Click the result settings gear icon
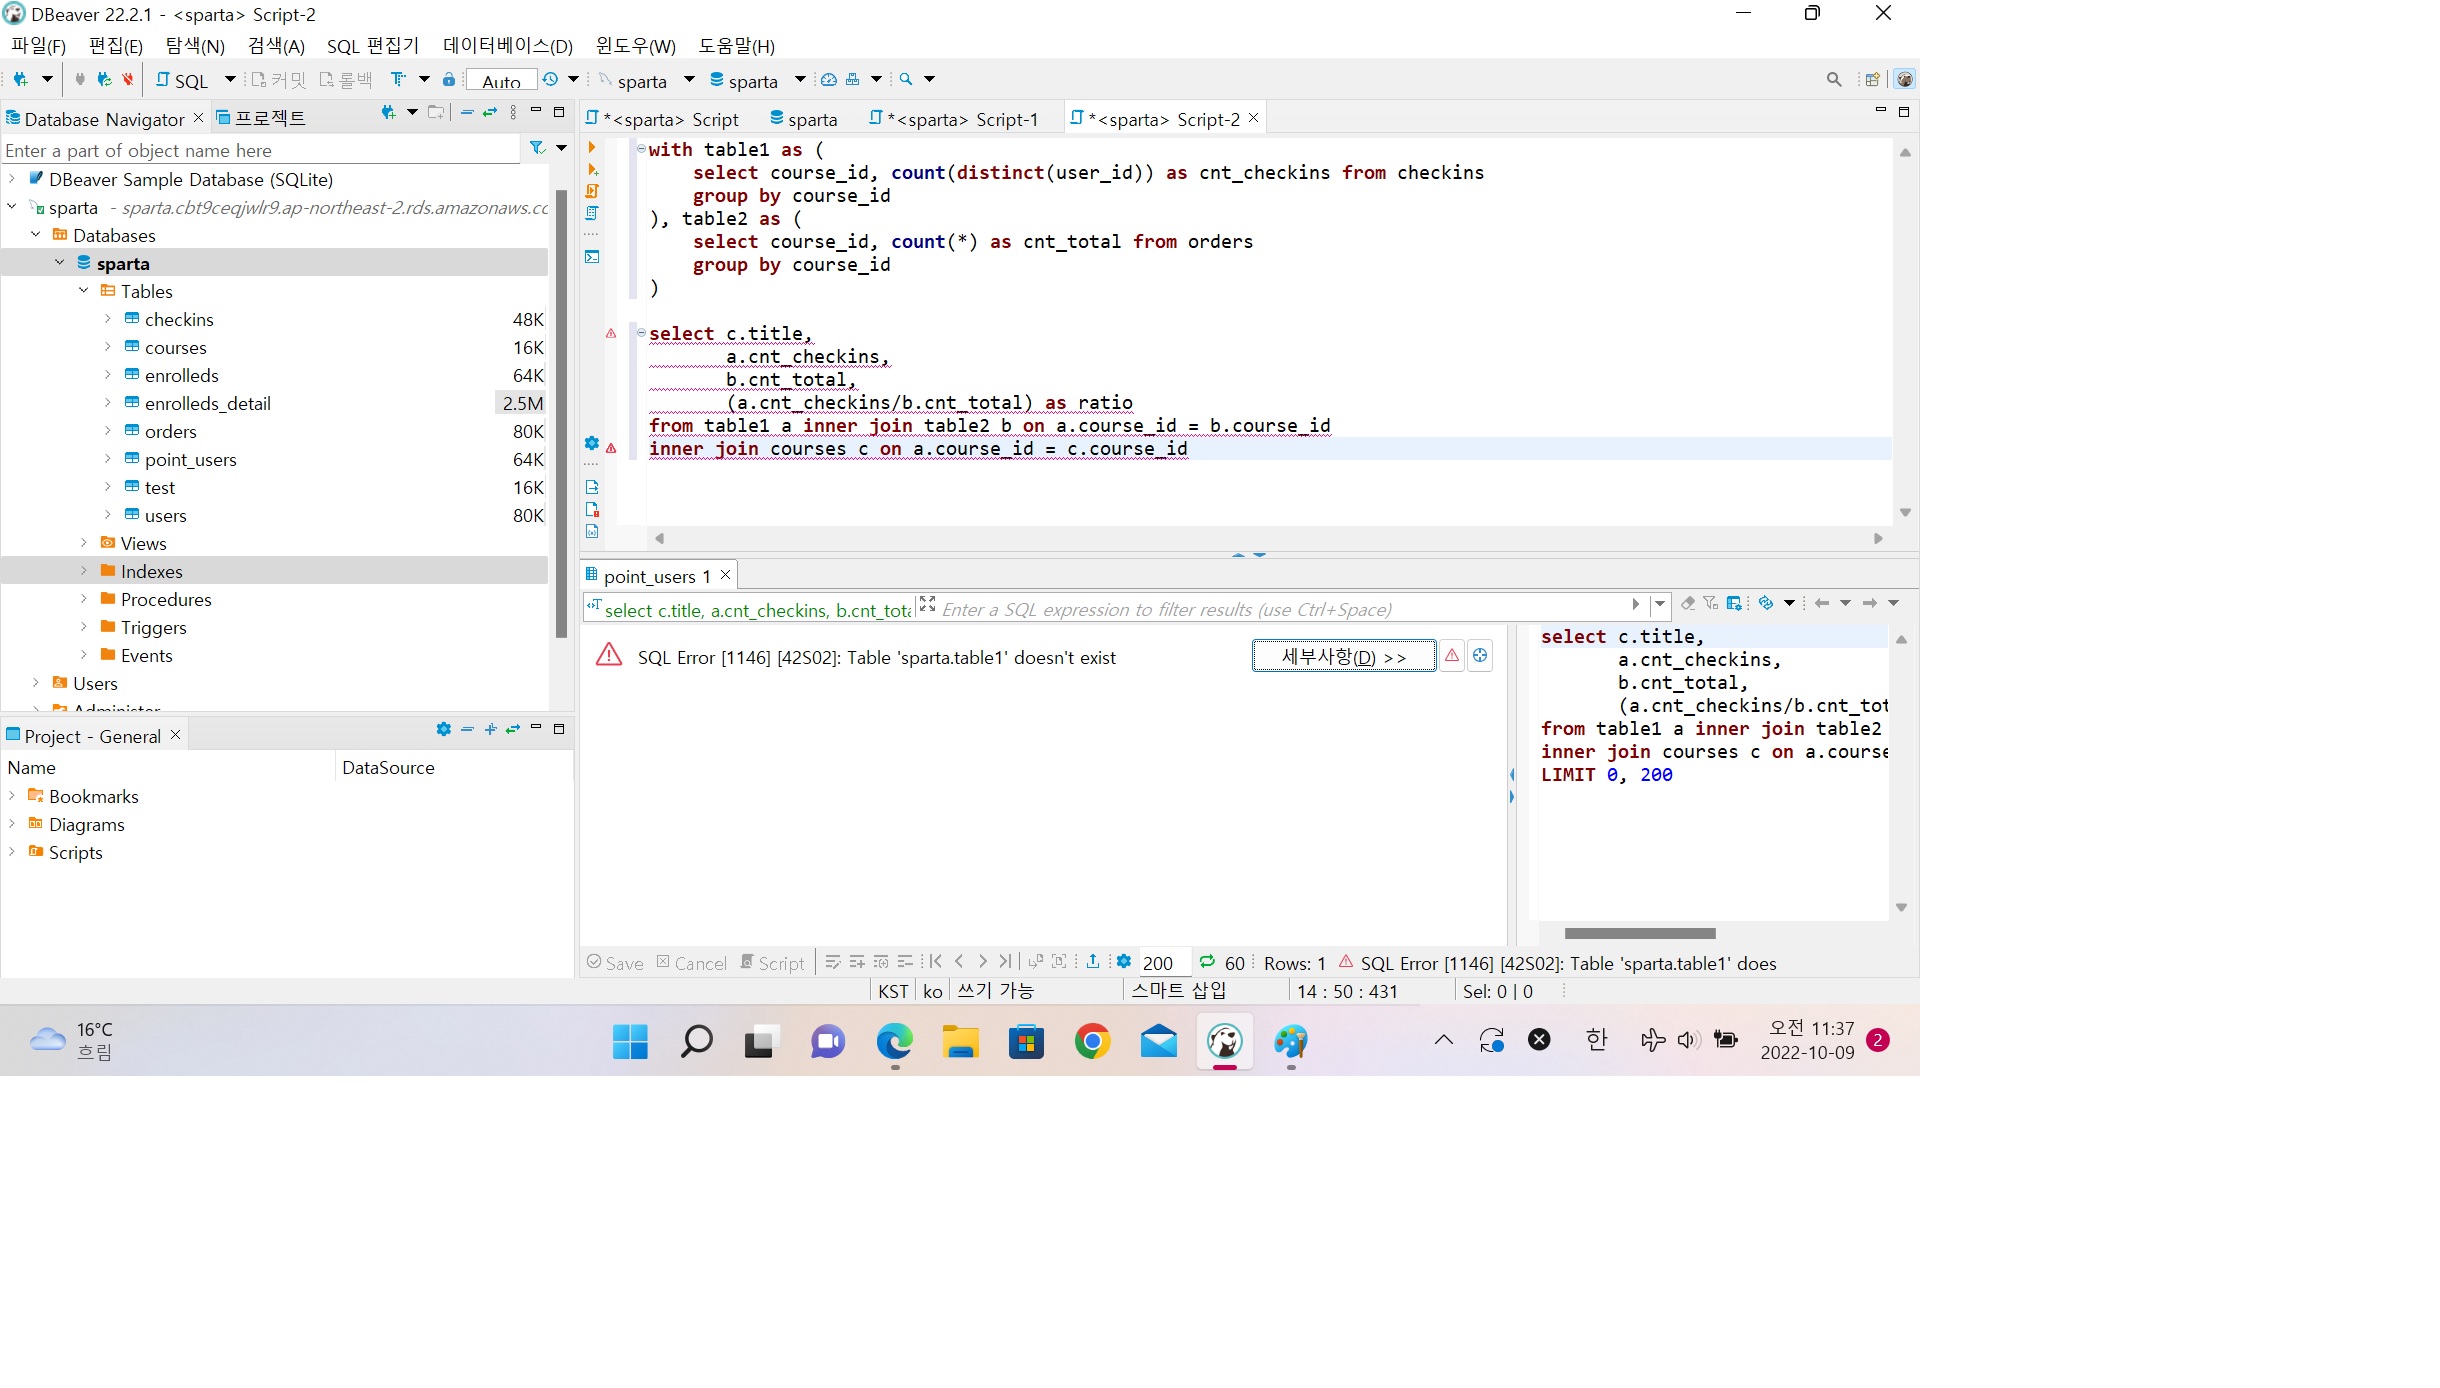 pyautogui.click(x=1124, y=961)
